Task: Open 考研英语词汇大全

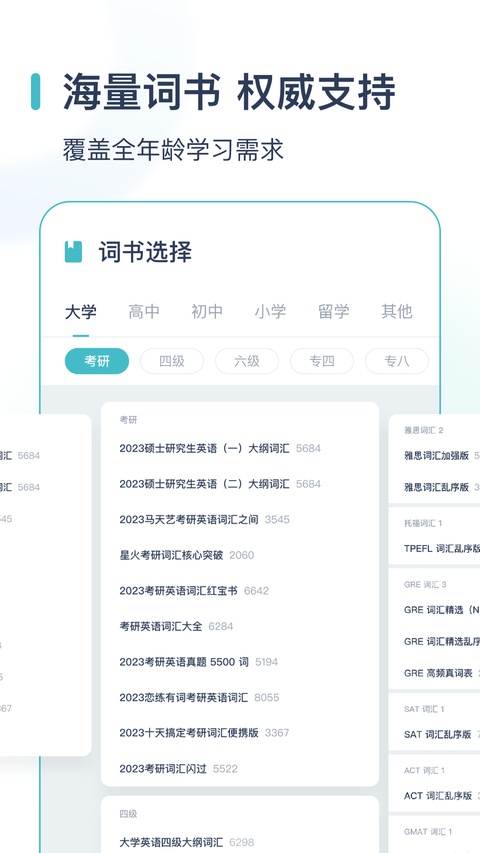Action: click(x=161, y=626)
